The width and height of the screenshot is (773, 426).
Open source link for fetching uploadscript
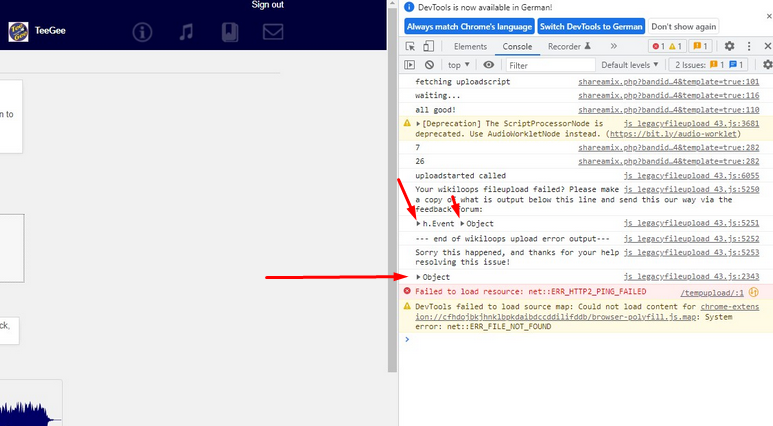pyautogui.click(x=668, y=82)
